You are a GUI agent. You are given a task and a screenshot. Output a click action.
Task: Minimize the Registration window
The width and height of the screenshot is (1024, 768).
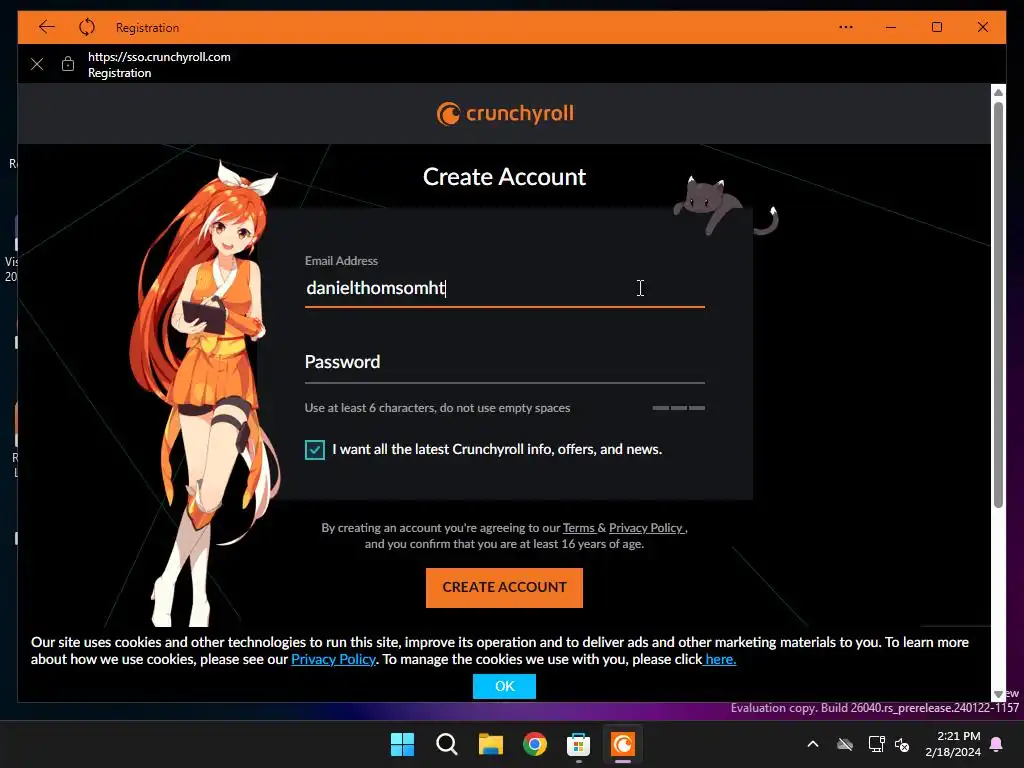[891, 27]
